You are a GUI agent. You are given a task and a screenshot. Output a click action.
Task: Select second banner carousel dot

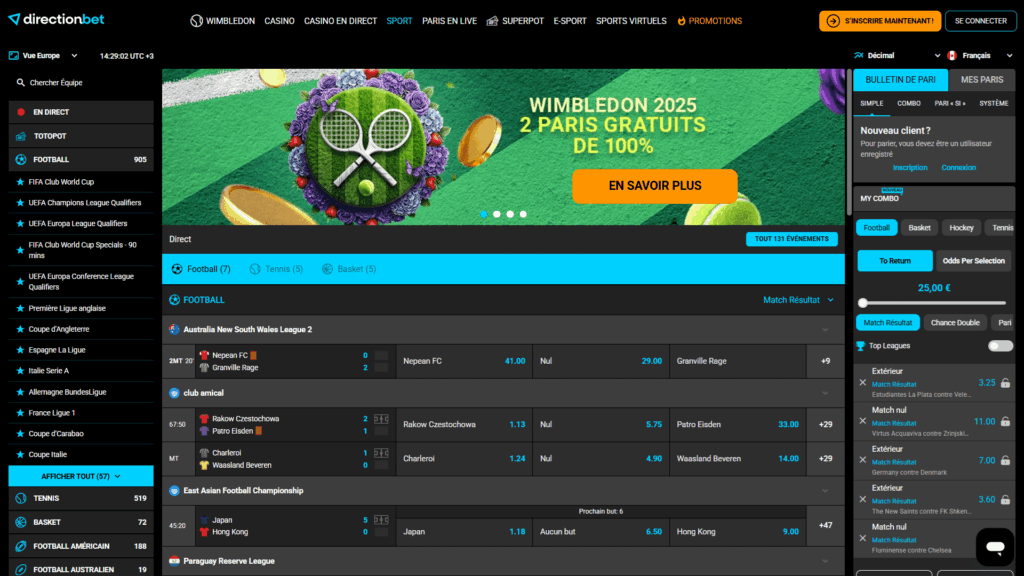click(497, 214)
